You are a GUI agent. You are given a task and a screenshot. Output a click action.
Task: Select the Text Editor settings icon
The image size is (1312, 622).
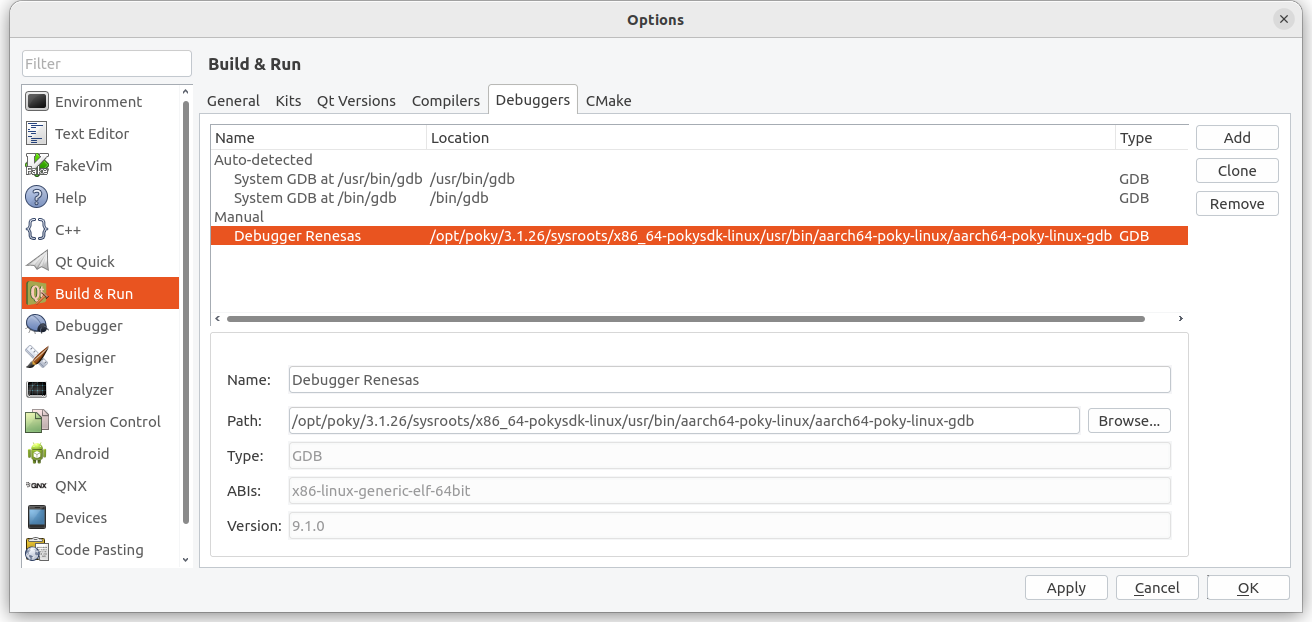point(92,133)
